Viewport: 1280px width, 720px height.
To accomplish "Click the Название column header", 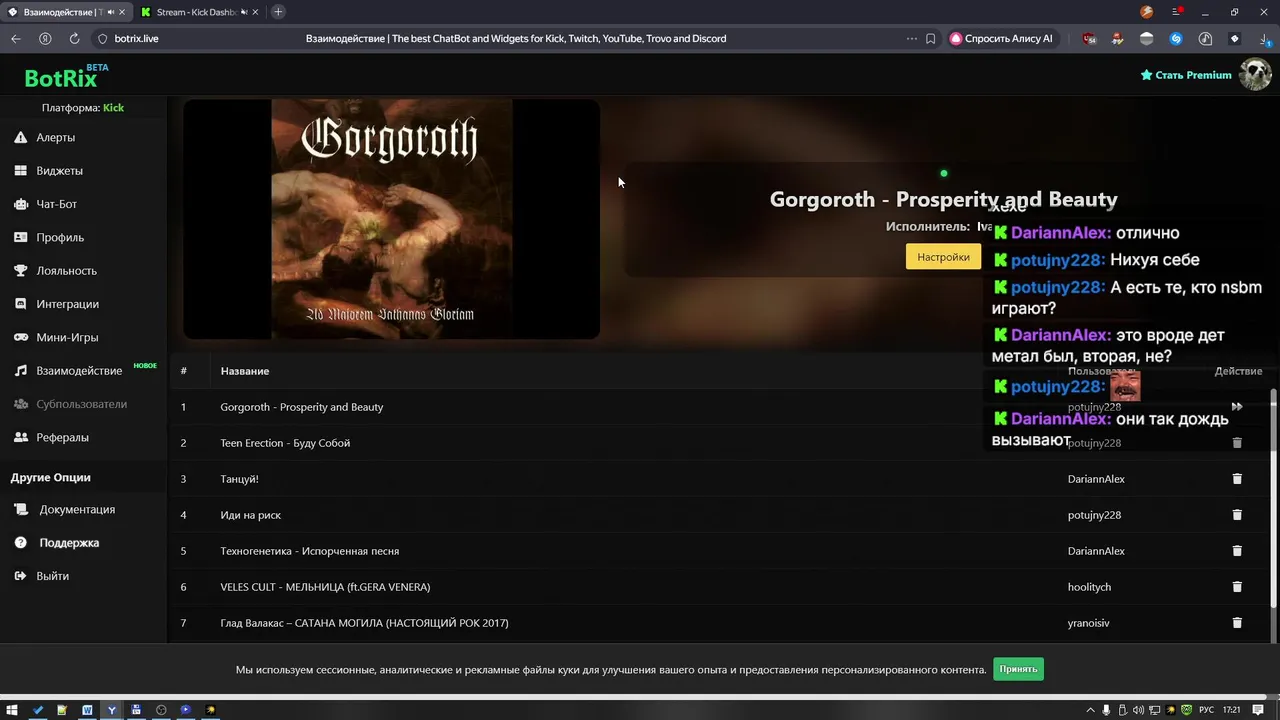I will 245,371.
